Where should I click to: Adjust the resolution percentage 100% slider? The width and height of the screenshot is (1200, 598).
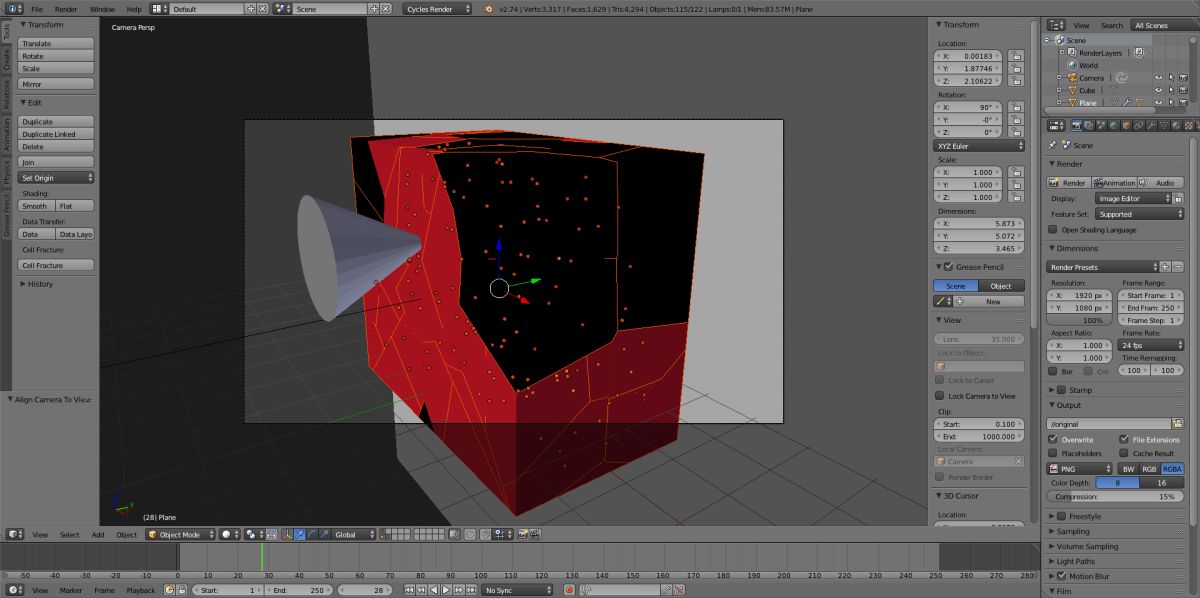tap(1078, 320)
